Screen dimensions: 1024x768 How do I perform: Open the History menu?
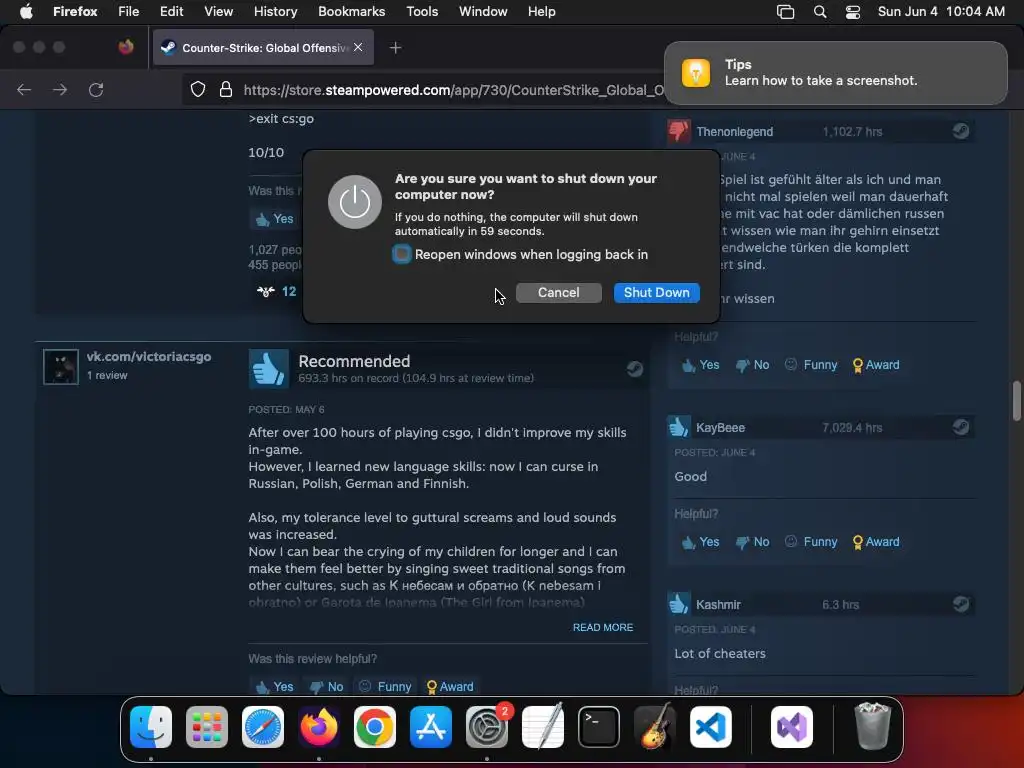[x=275, y=11]
